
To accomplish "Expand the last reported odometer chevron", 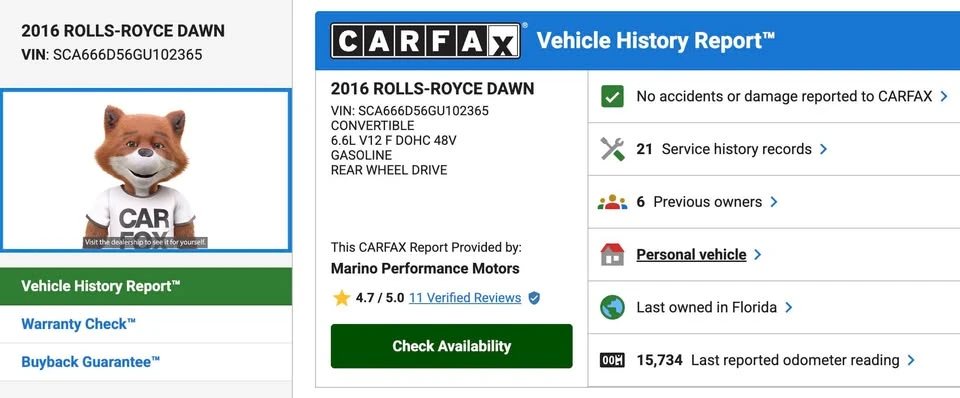I will tap(911, 360).
